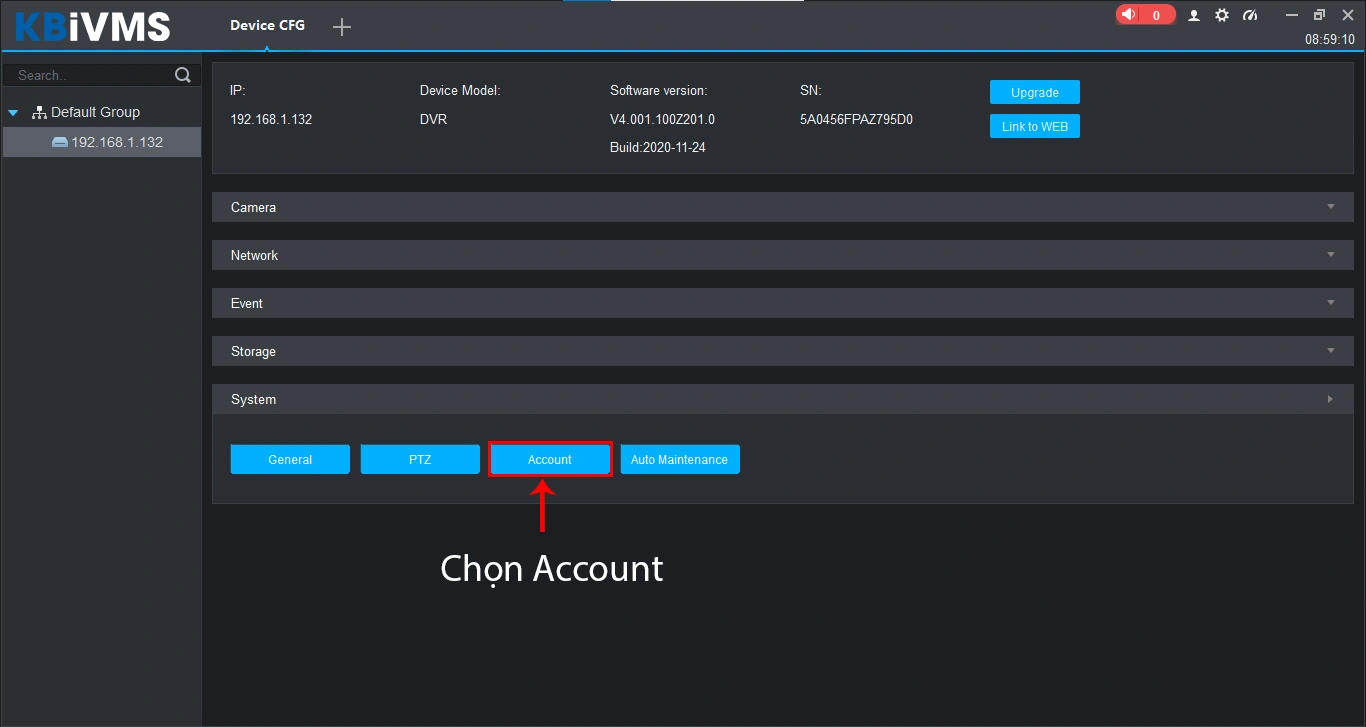The image size is (1366, 727).
Task: Switch to the Device CFG tab
Action: (267, 25)
